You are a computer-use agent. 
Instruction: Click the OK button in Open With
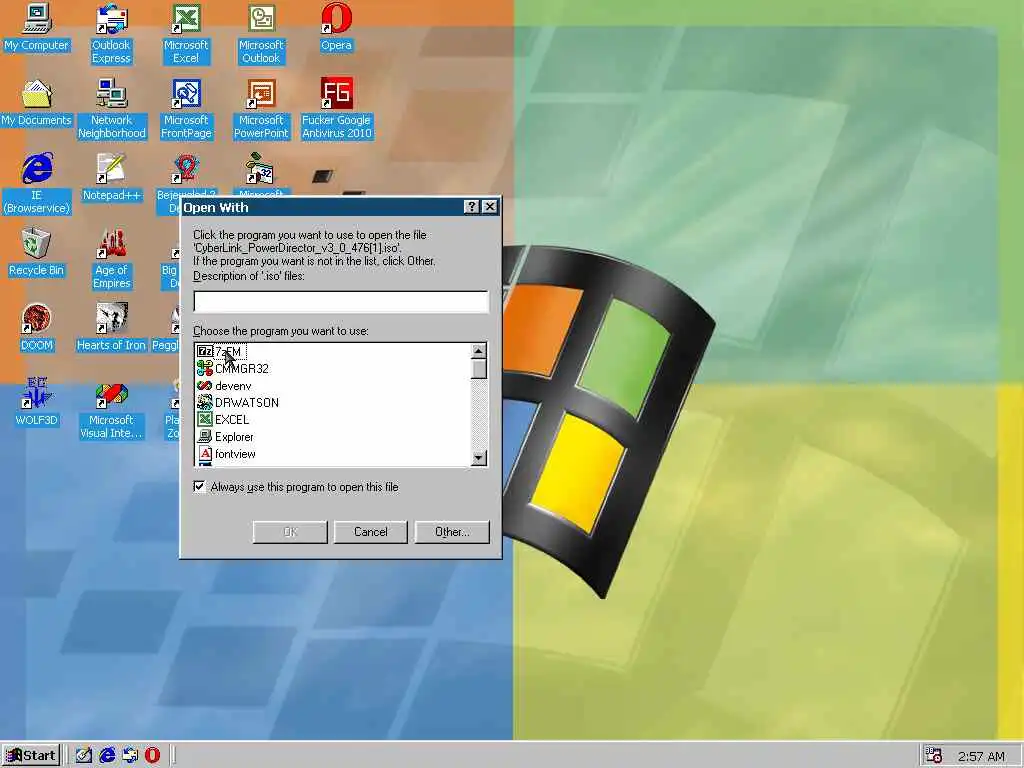[290, 532]
